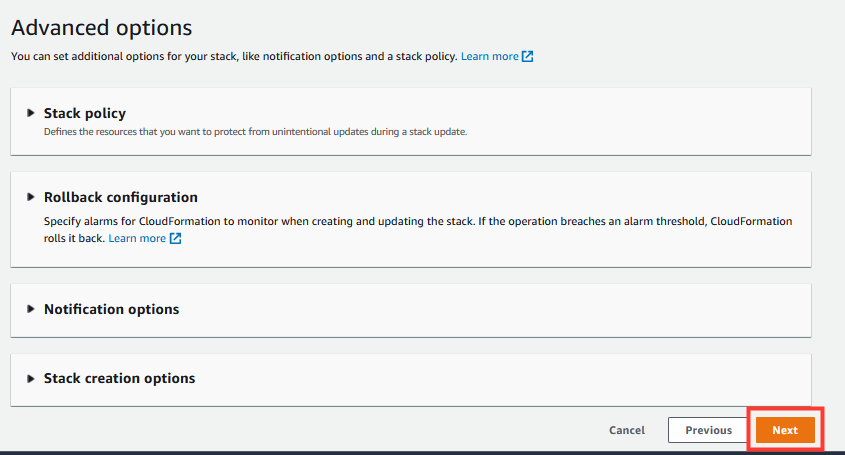Viewport: 845px width, 455px height.
Task: Expand Stack policy using its triangle arrow
Action: [x=31, y=113]
